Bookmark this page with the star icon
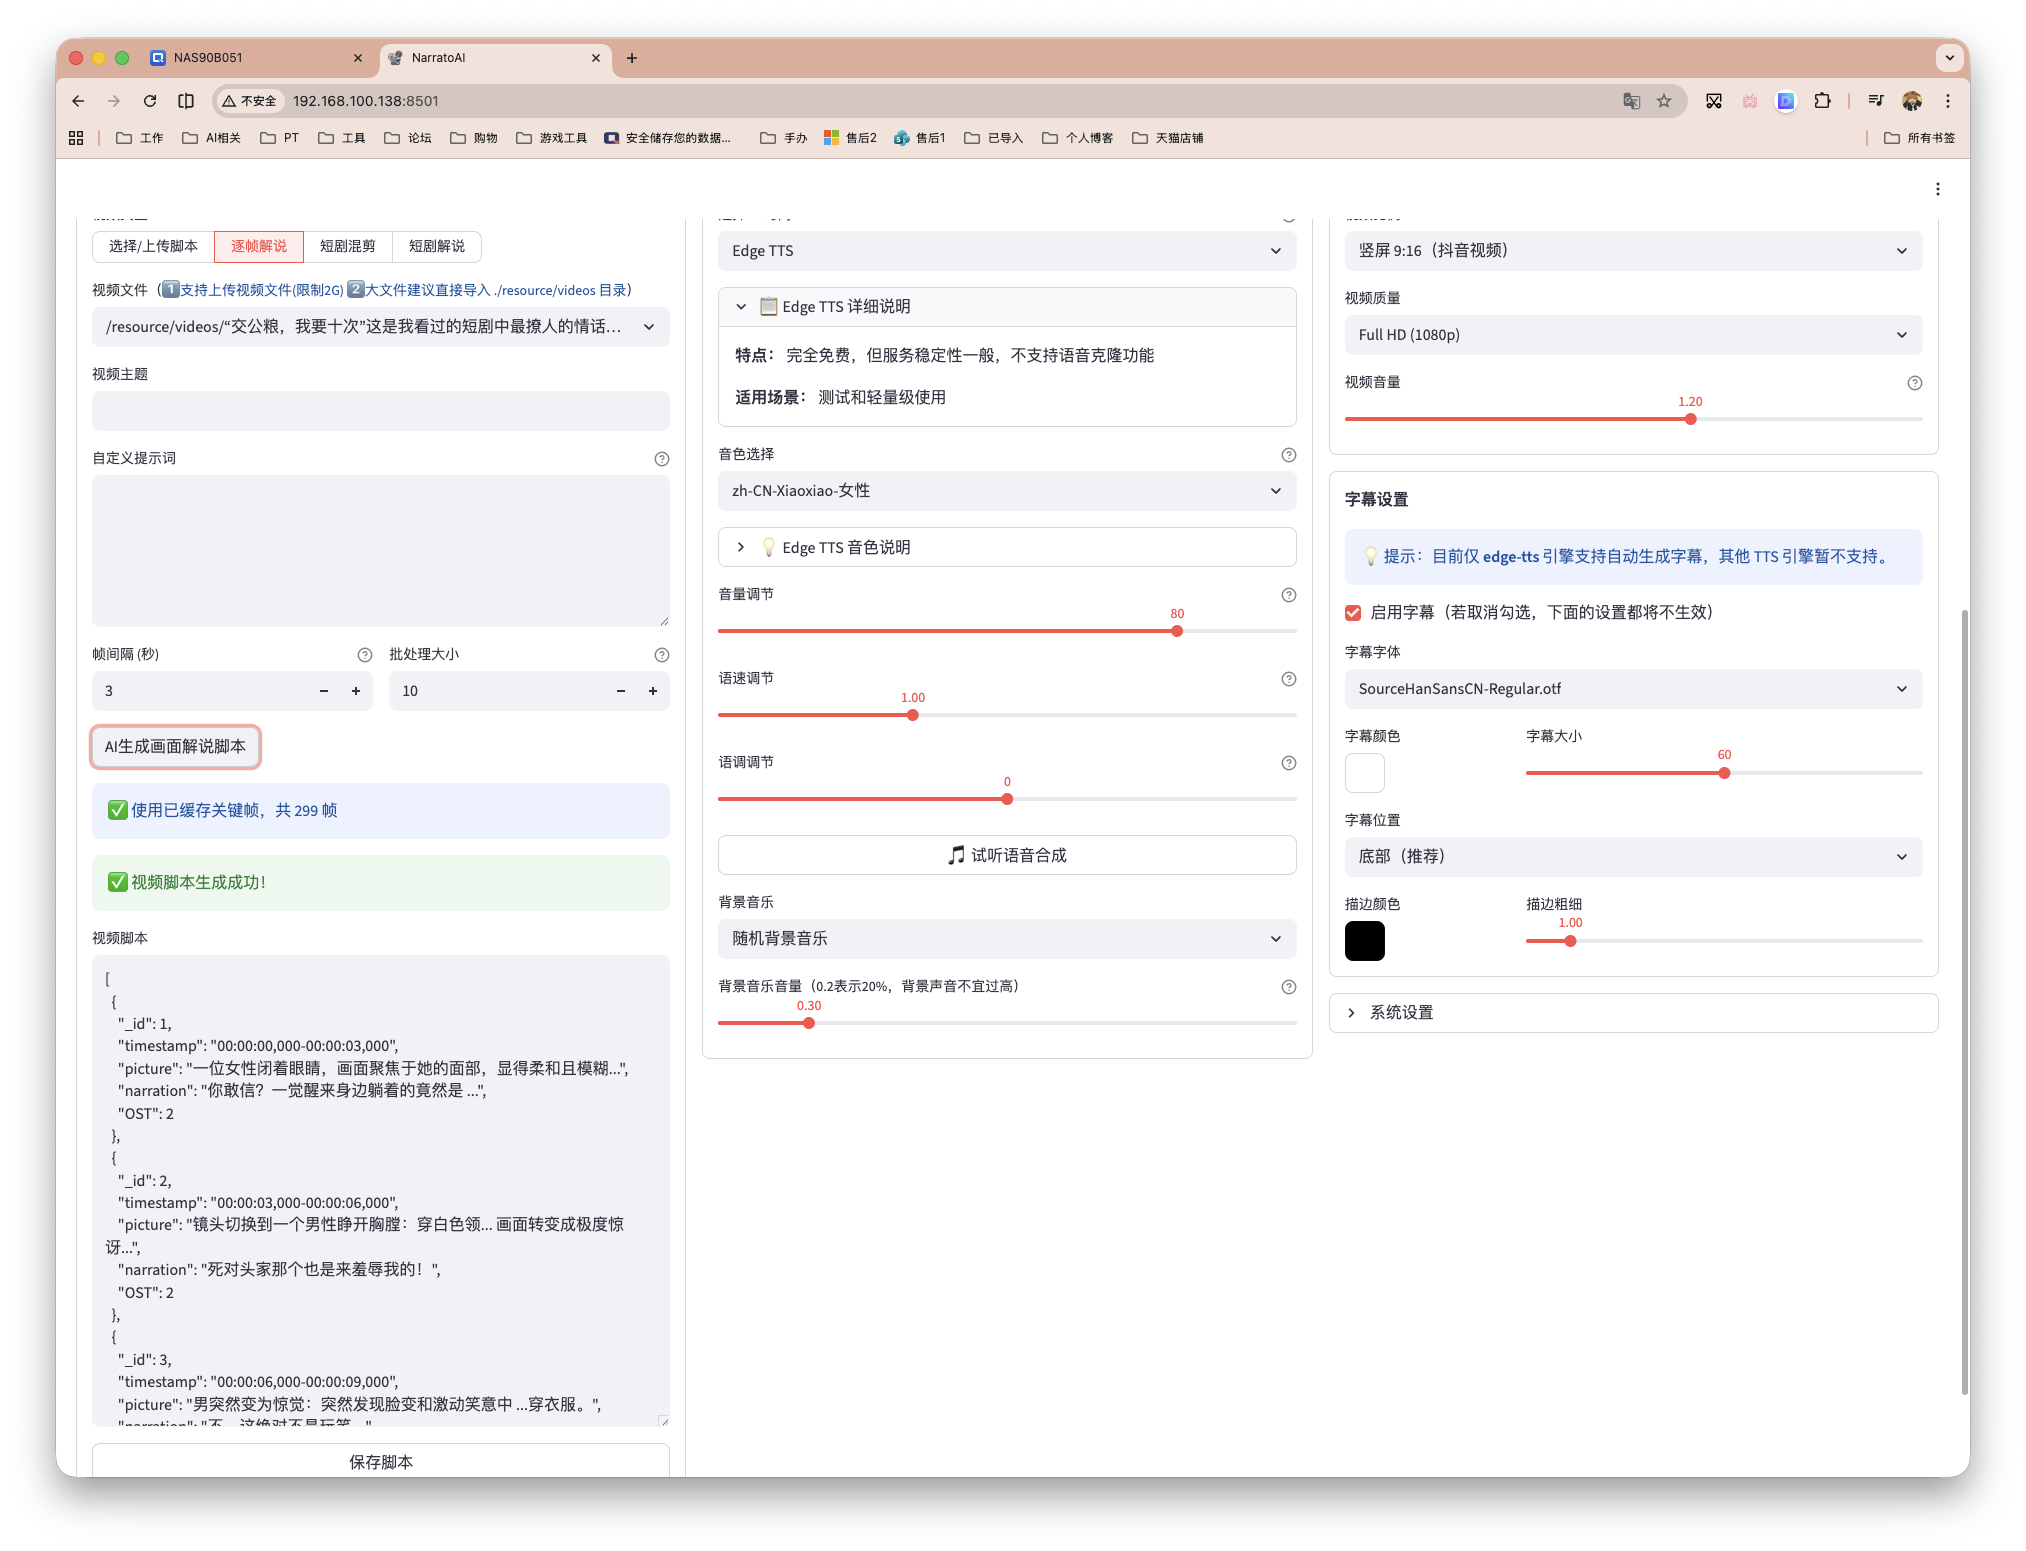 [1664, 101]
